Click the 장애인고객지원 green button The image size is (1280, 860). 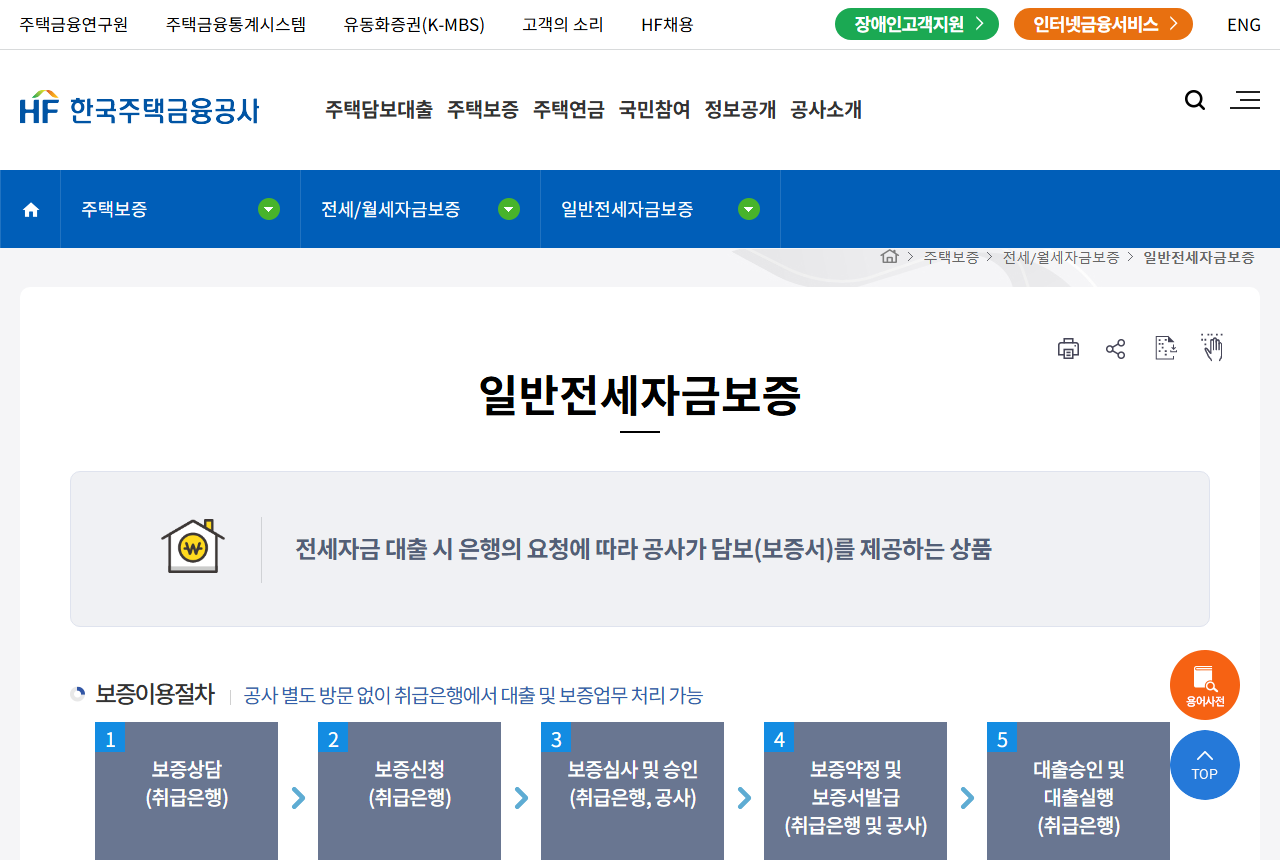917,24
